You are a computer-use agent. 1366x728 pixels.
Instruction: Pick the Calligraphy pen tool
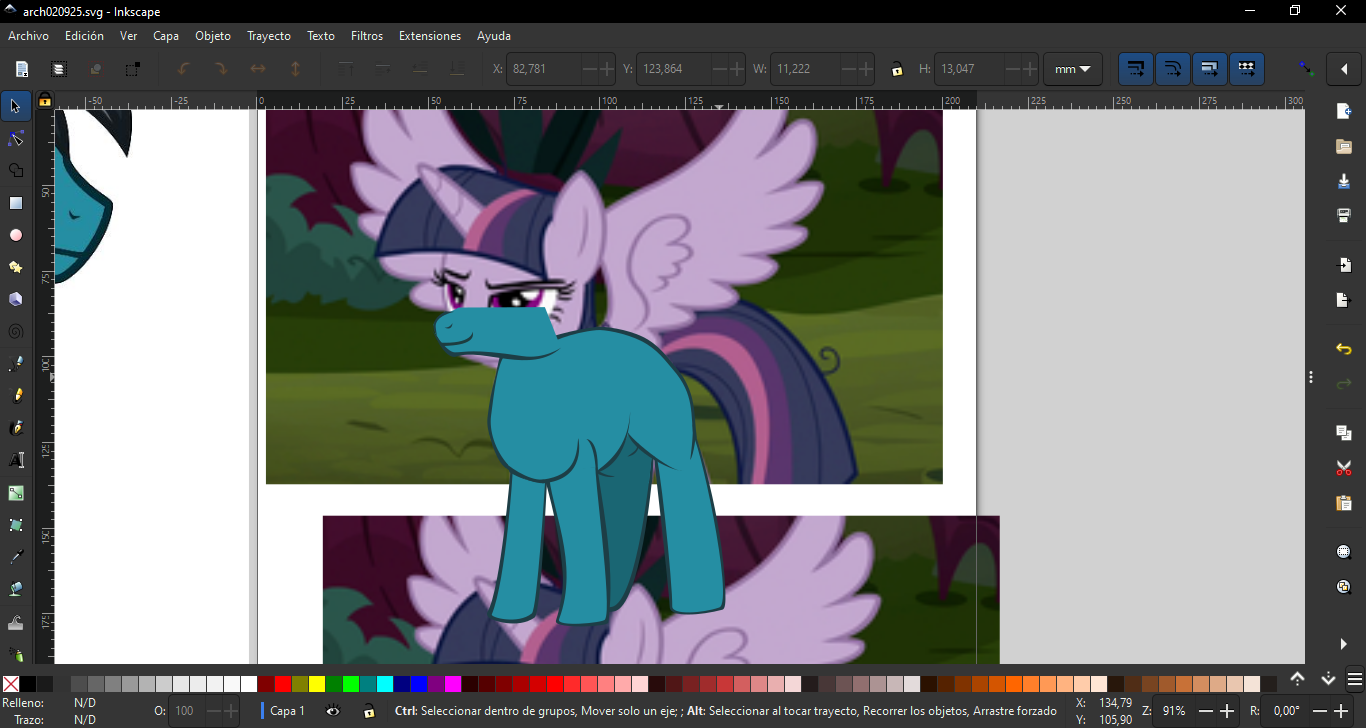coord(16,428)
